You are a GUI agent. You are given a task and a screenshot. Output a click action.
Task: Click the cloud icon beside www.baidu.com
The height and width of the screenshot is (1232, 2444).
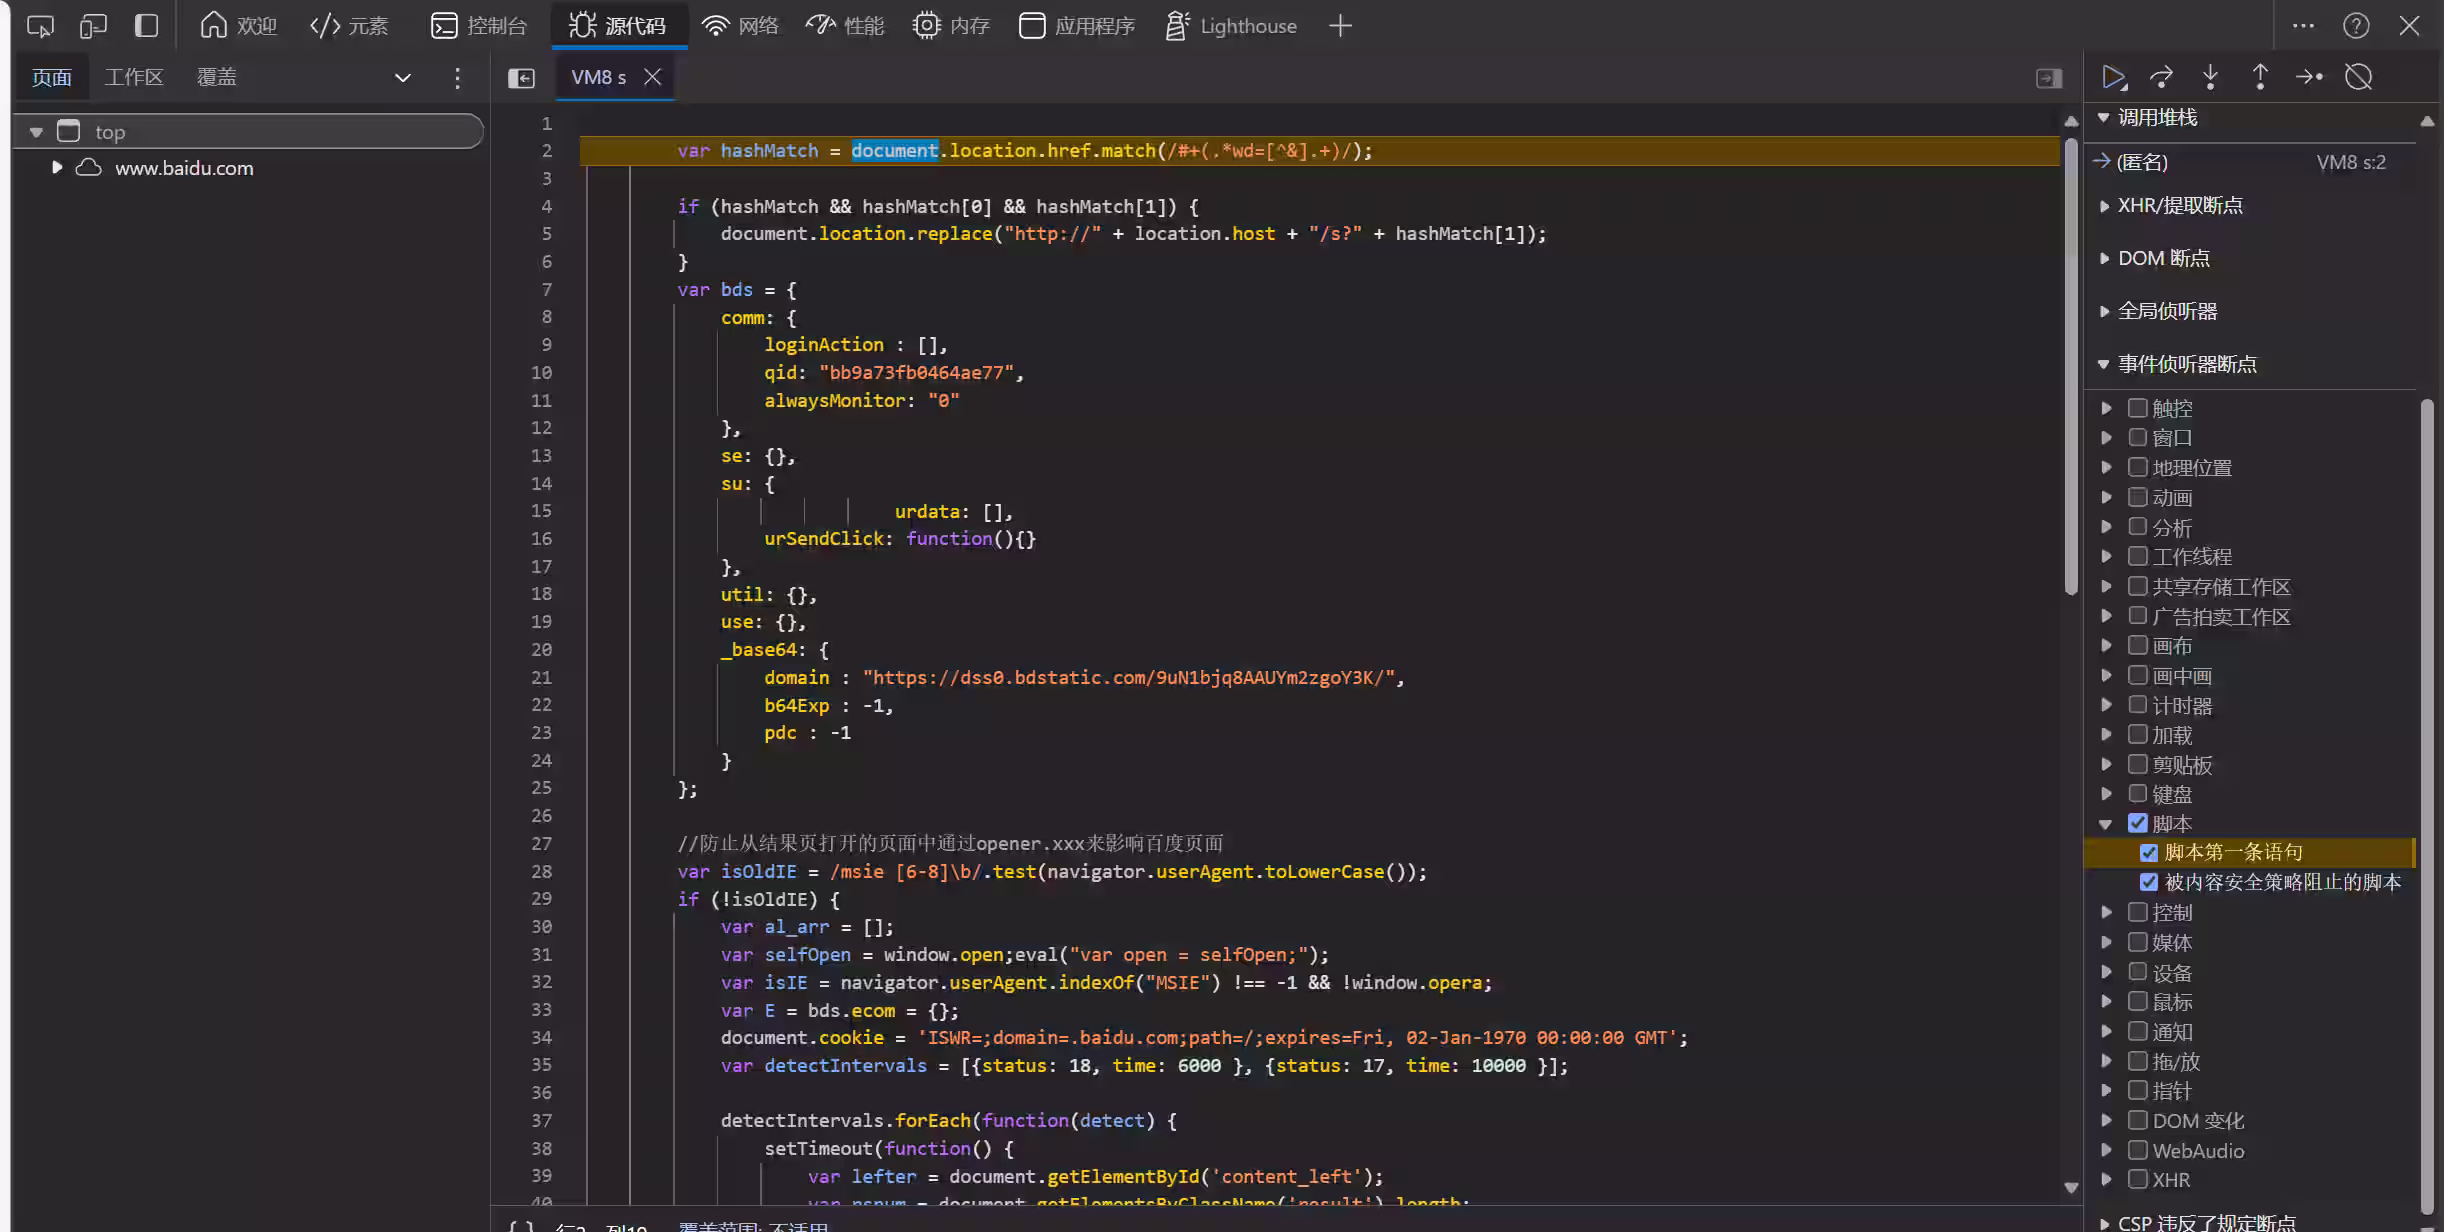[89, 168]
